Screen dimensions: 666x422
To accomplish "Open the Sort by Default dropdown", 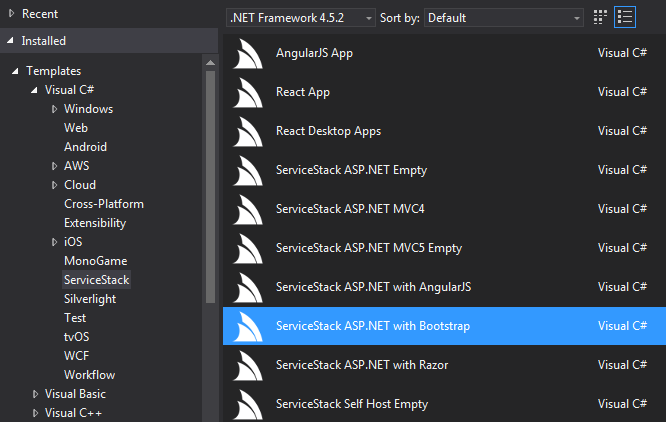I will (503, 18).
